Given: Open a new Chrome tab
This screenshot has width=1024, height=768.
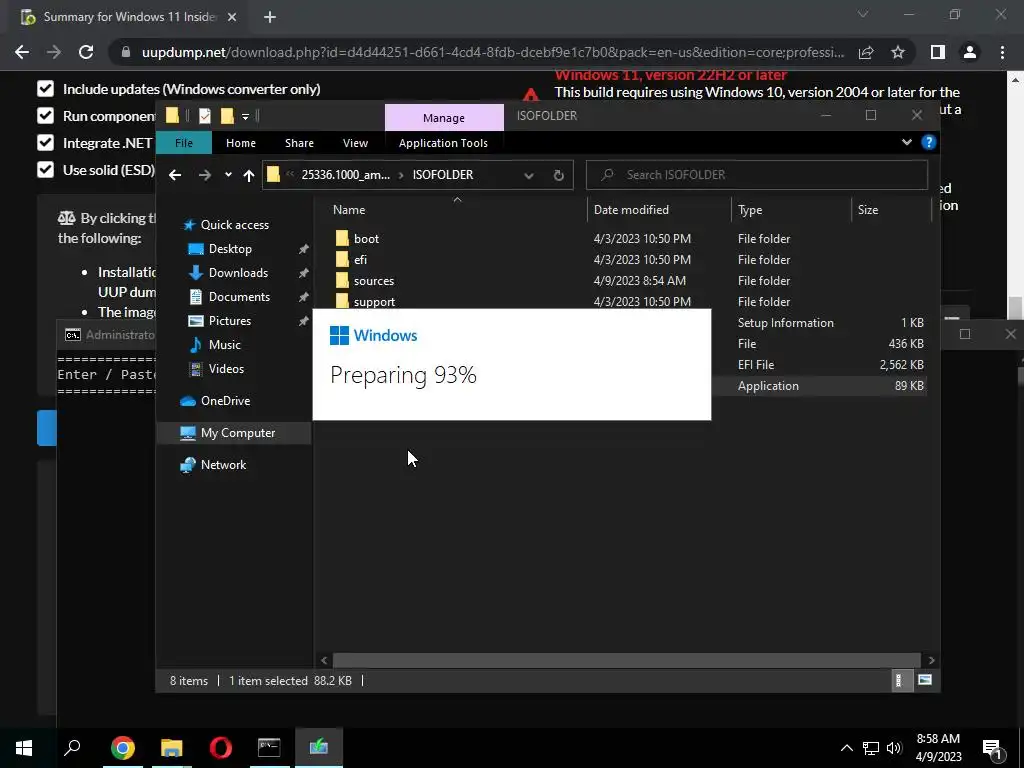Looking at the screenshot, I should coord(270,17).
